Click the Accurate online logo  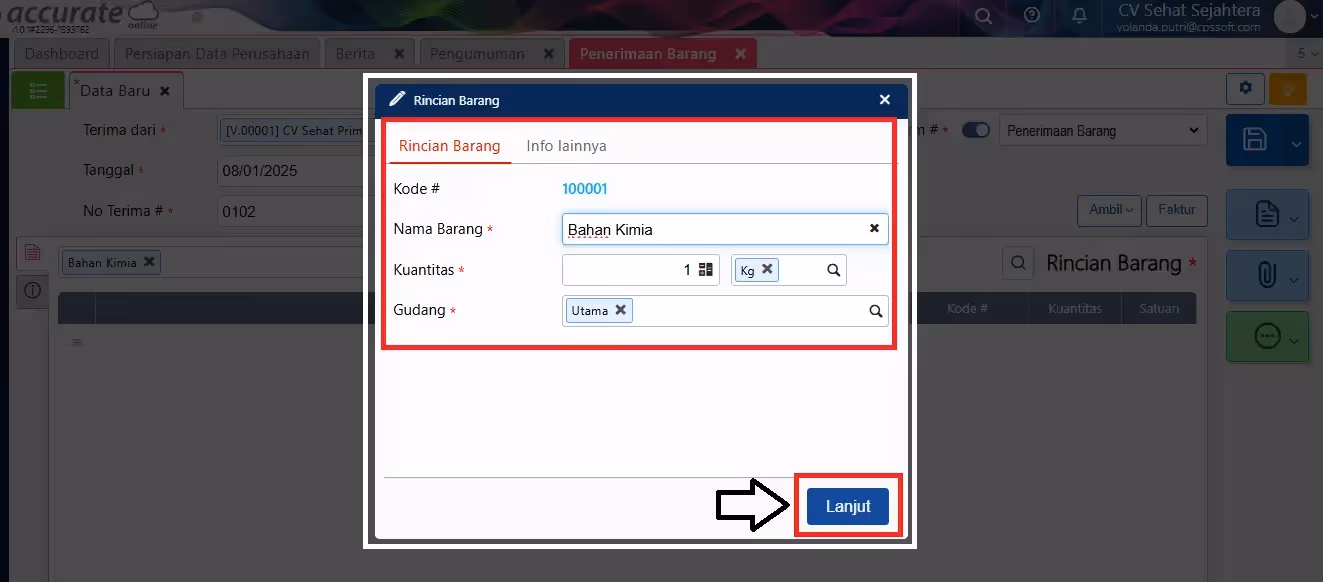click(84, 16)
